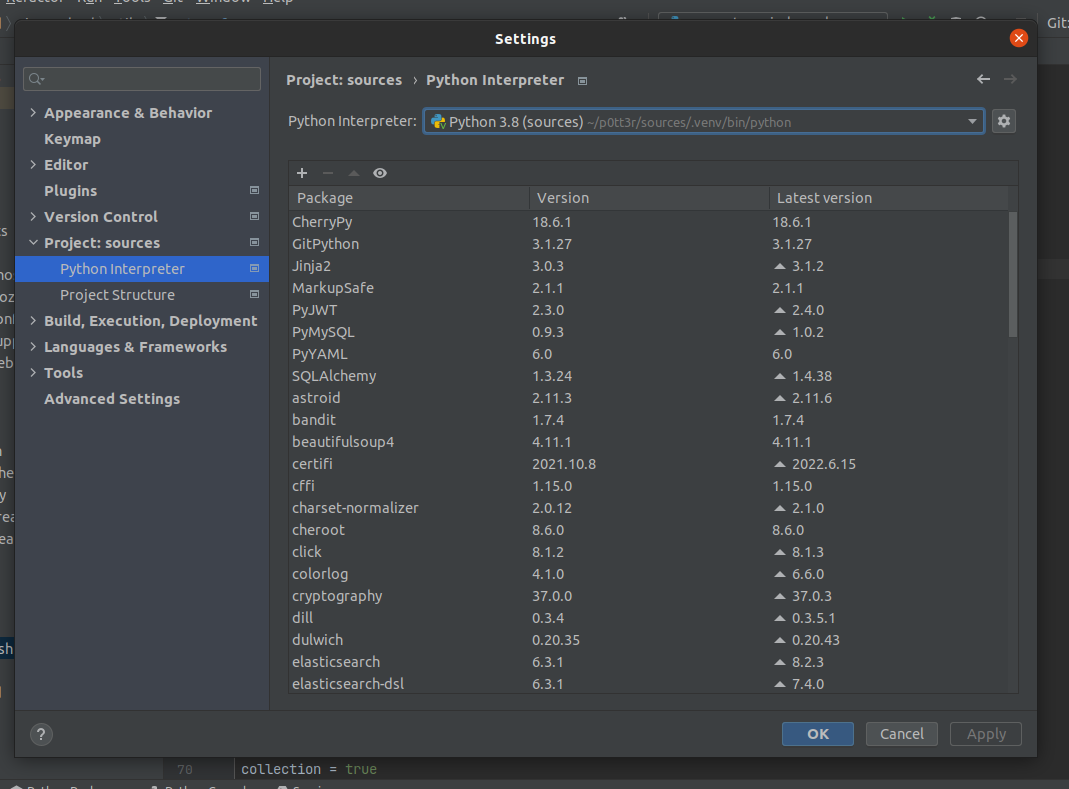Expand Build, Execution, Deployment section
Screen dimensions: 1069x789
(33, 321)
